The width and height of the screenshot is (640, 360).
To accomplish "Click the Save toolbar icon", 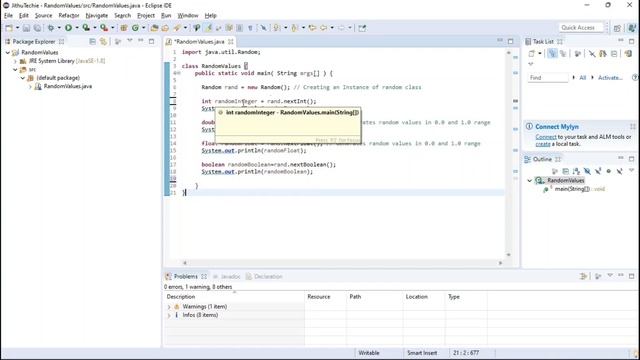I will coord(26,28).
